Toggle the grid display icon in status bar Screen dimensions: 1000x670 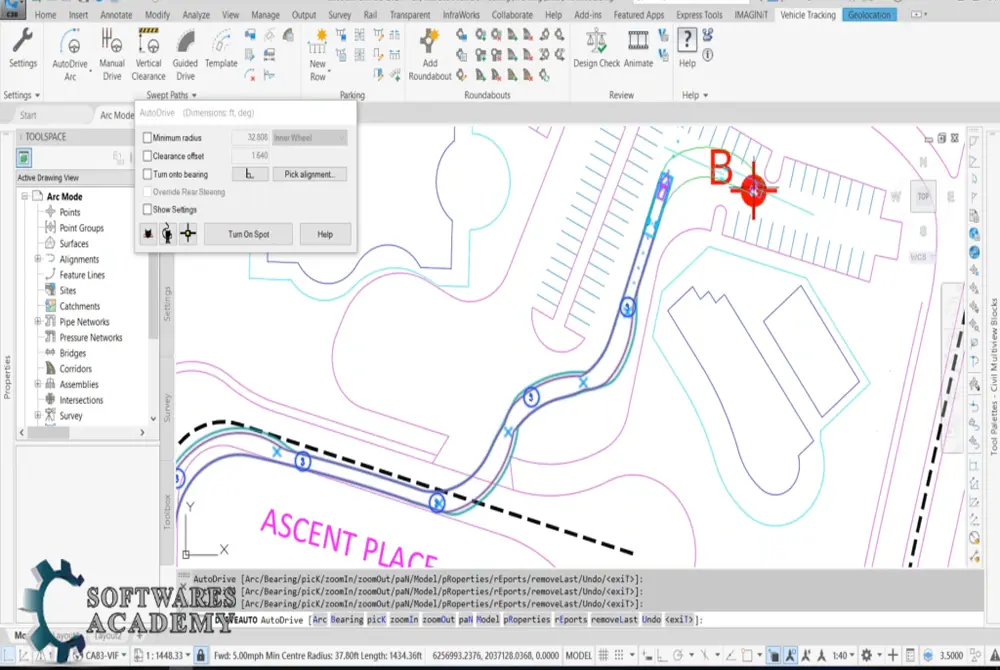tap(603, 655)
